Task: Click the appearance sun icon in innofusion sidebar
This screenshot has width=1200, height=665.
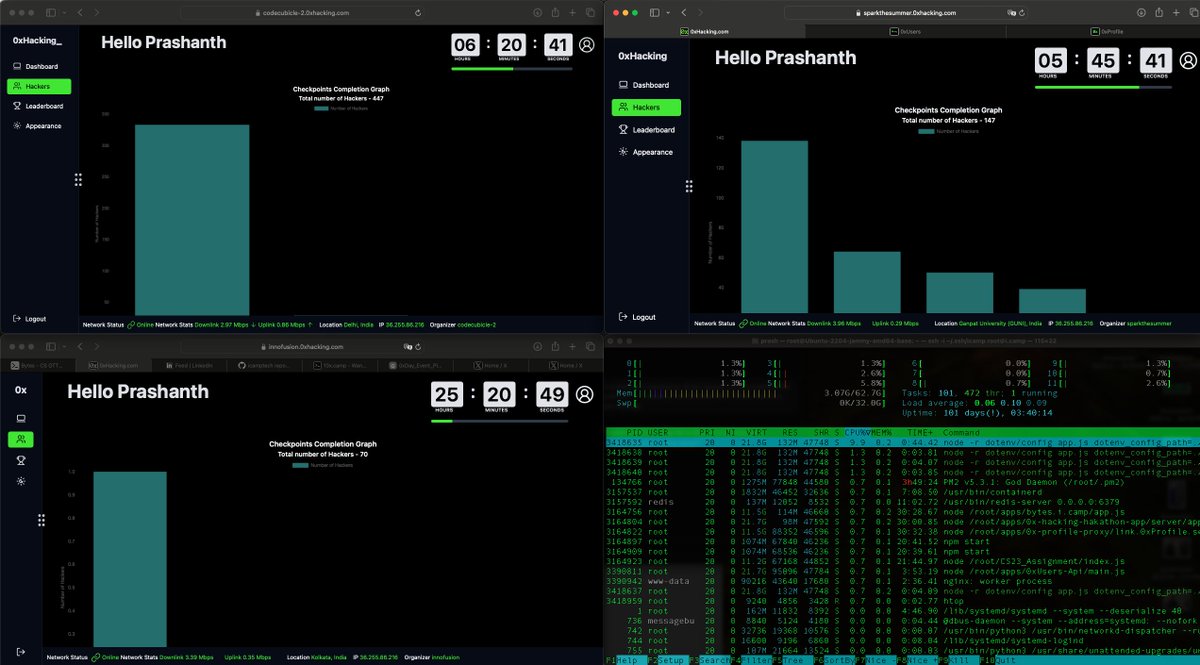Action: click(21, 481)
